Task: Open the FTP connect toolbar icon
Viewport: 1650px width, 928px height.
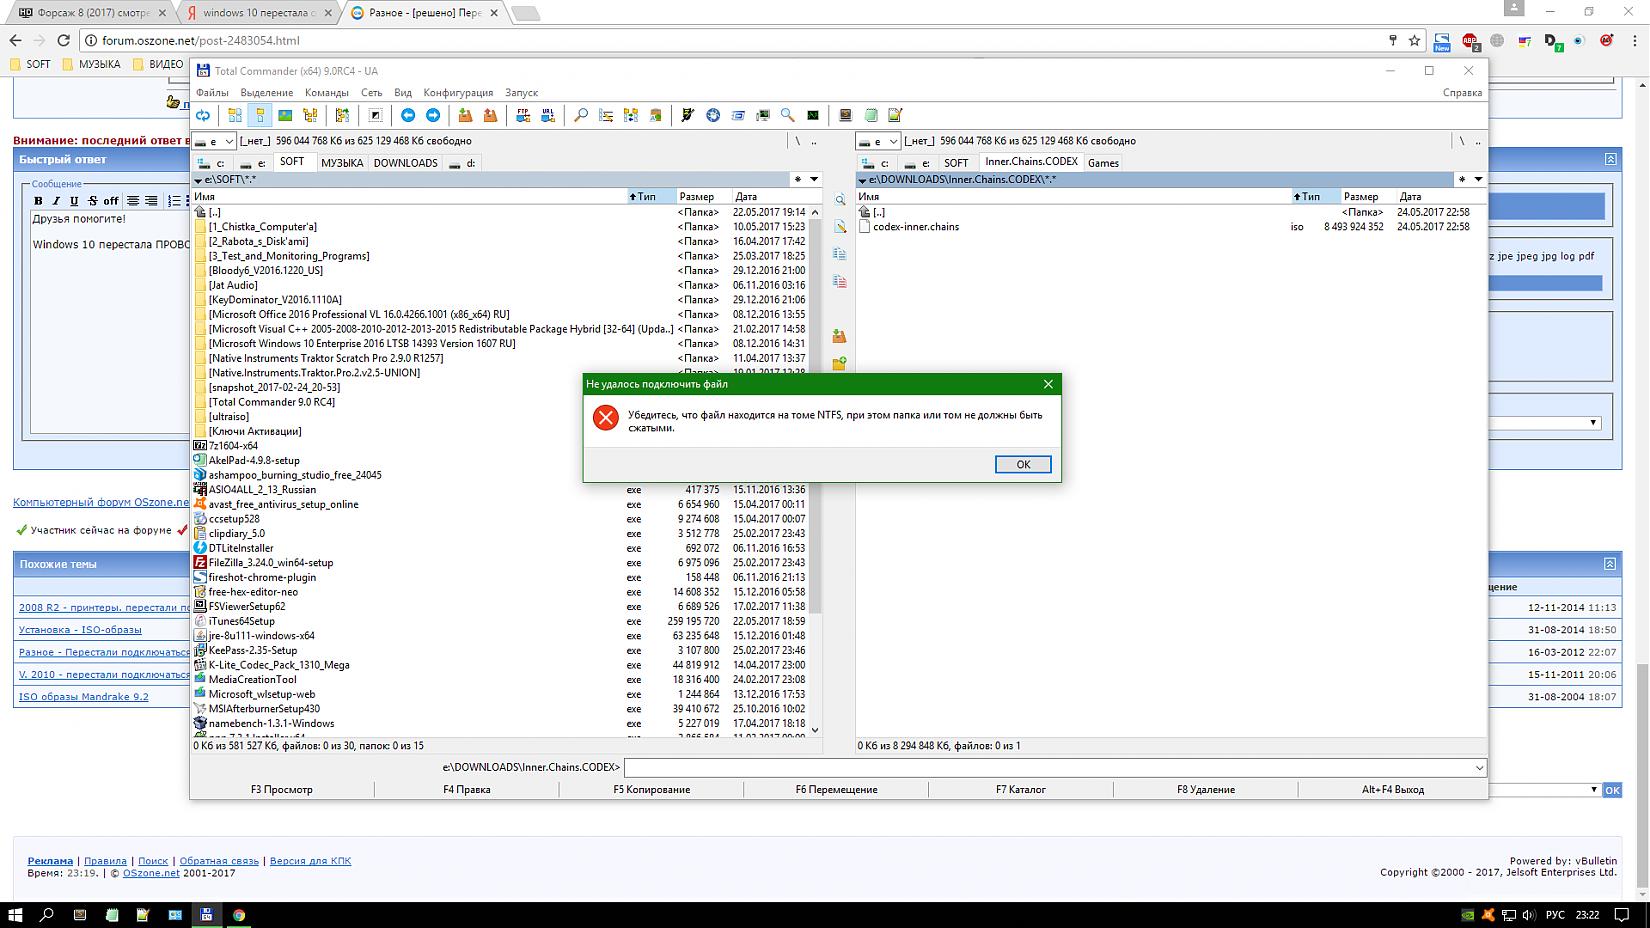Action: click(523, 116)
